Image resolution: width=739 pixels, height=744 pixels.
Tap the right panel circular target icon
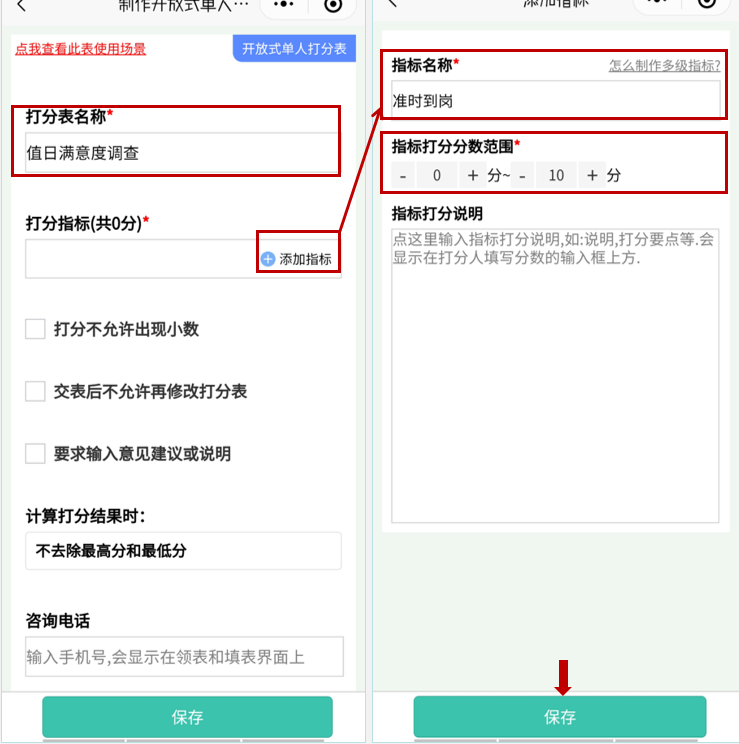[x=707, y=3]
